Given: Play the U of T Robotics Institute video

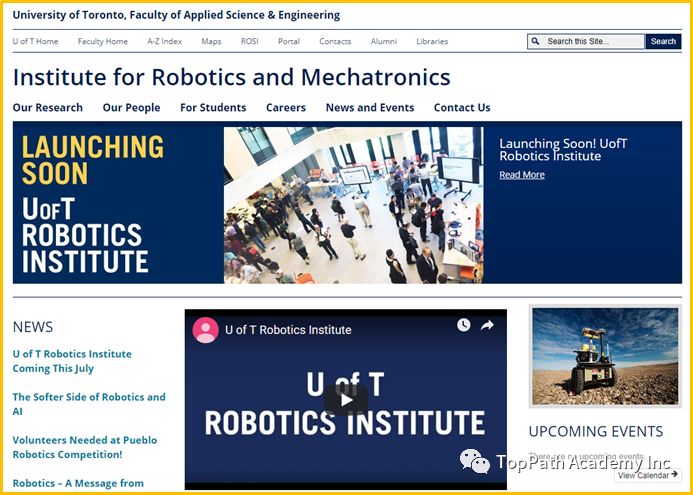Looking at the screenshot, I should 346,400.
